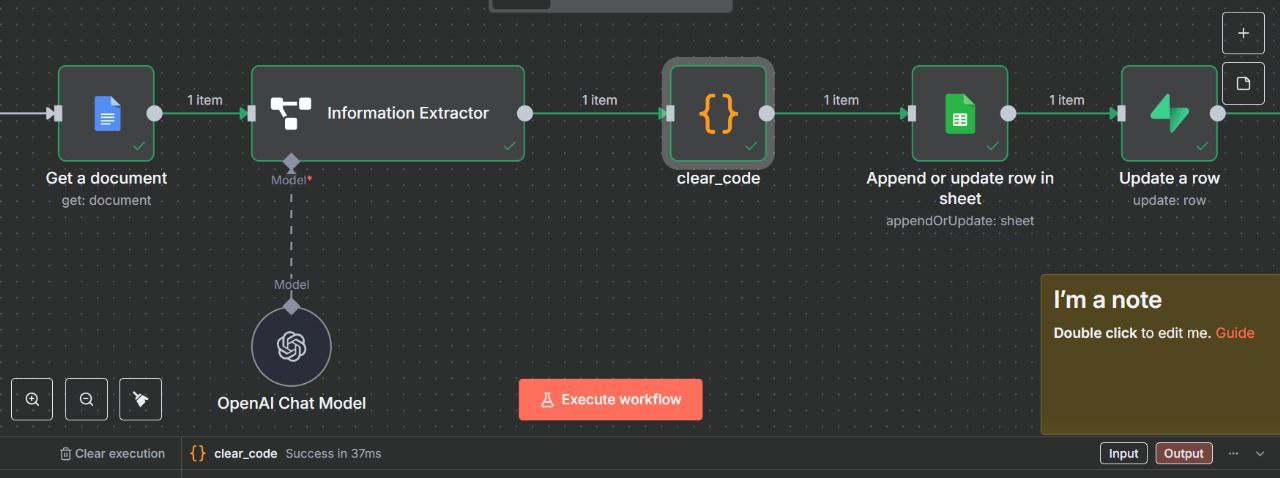Select the Google Sheets append node

tap(959, 113)
